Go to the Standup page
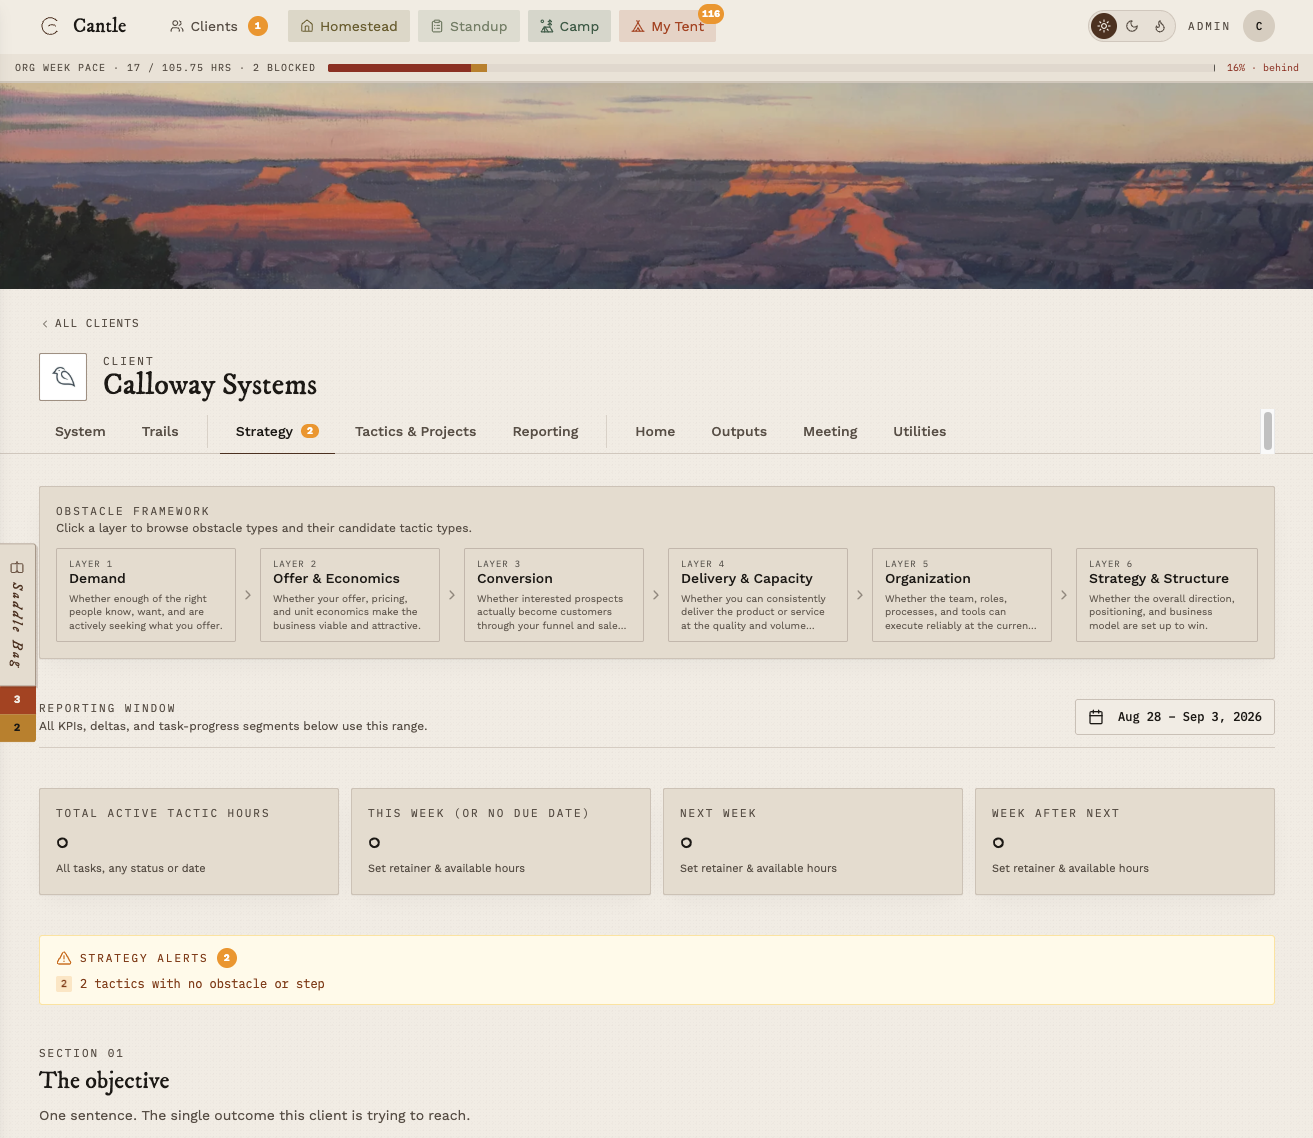This screenshot has width=1313, height=1138. [x=469, y=26]
